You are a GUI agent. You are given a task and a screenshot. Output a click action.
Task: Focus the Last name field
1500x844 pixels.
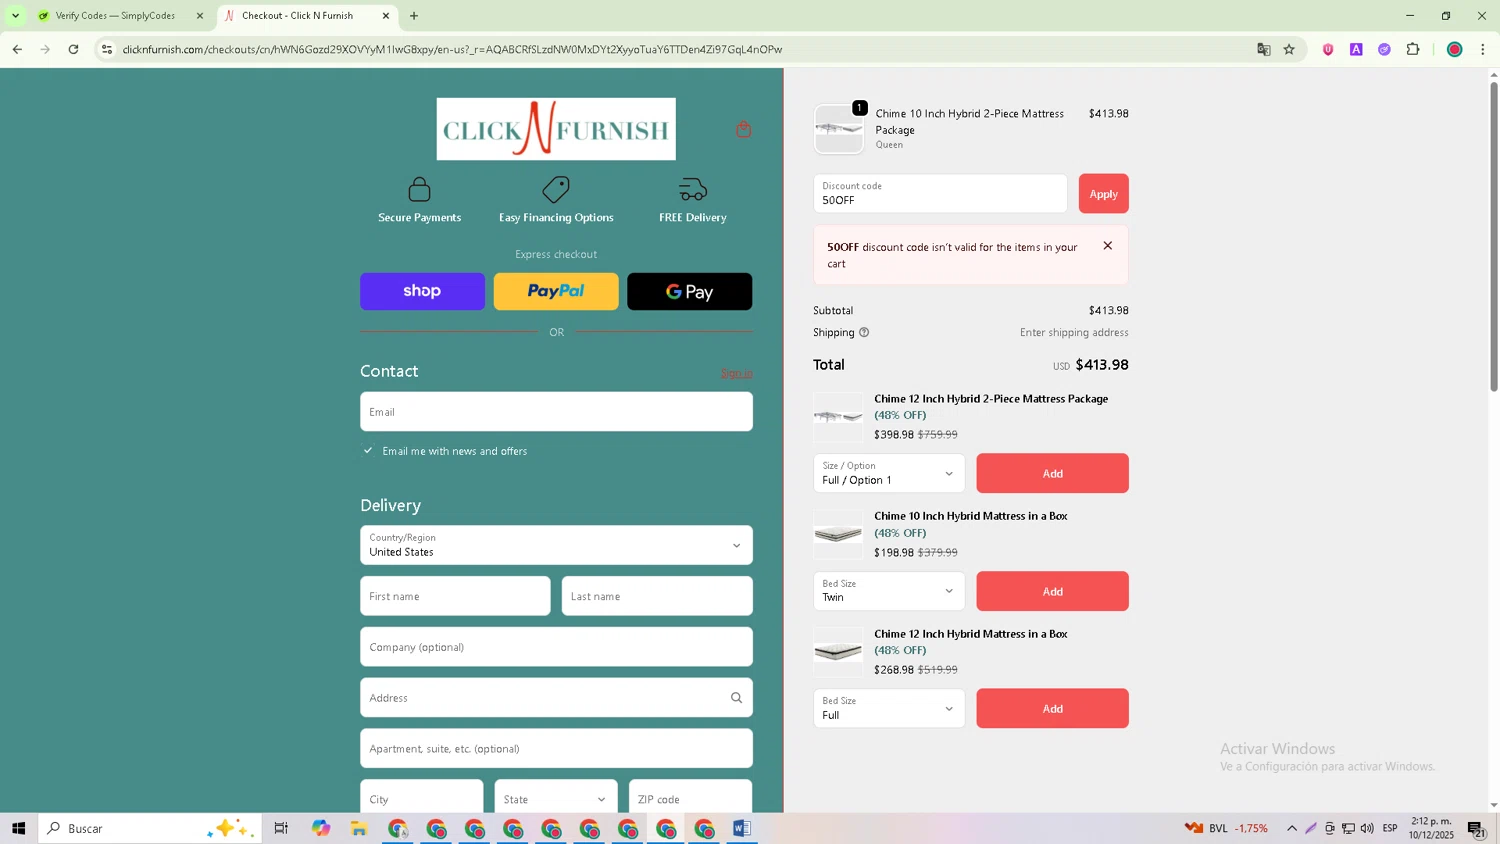(657, 596)
